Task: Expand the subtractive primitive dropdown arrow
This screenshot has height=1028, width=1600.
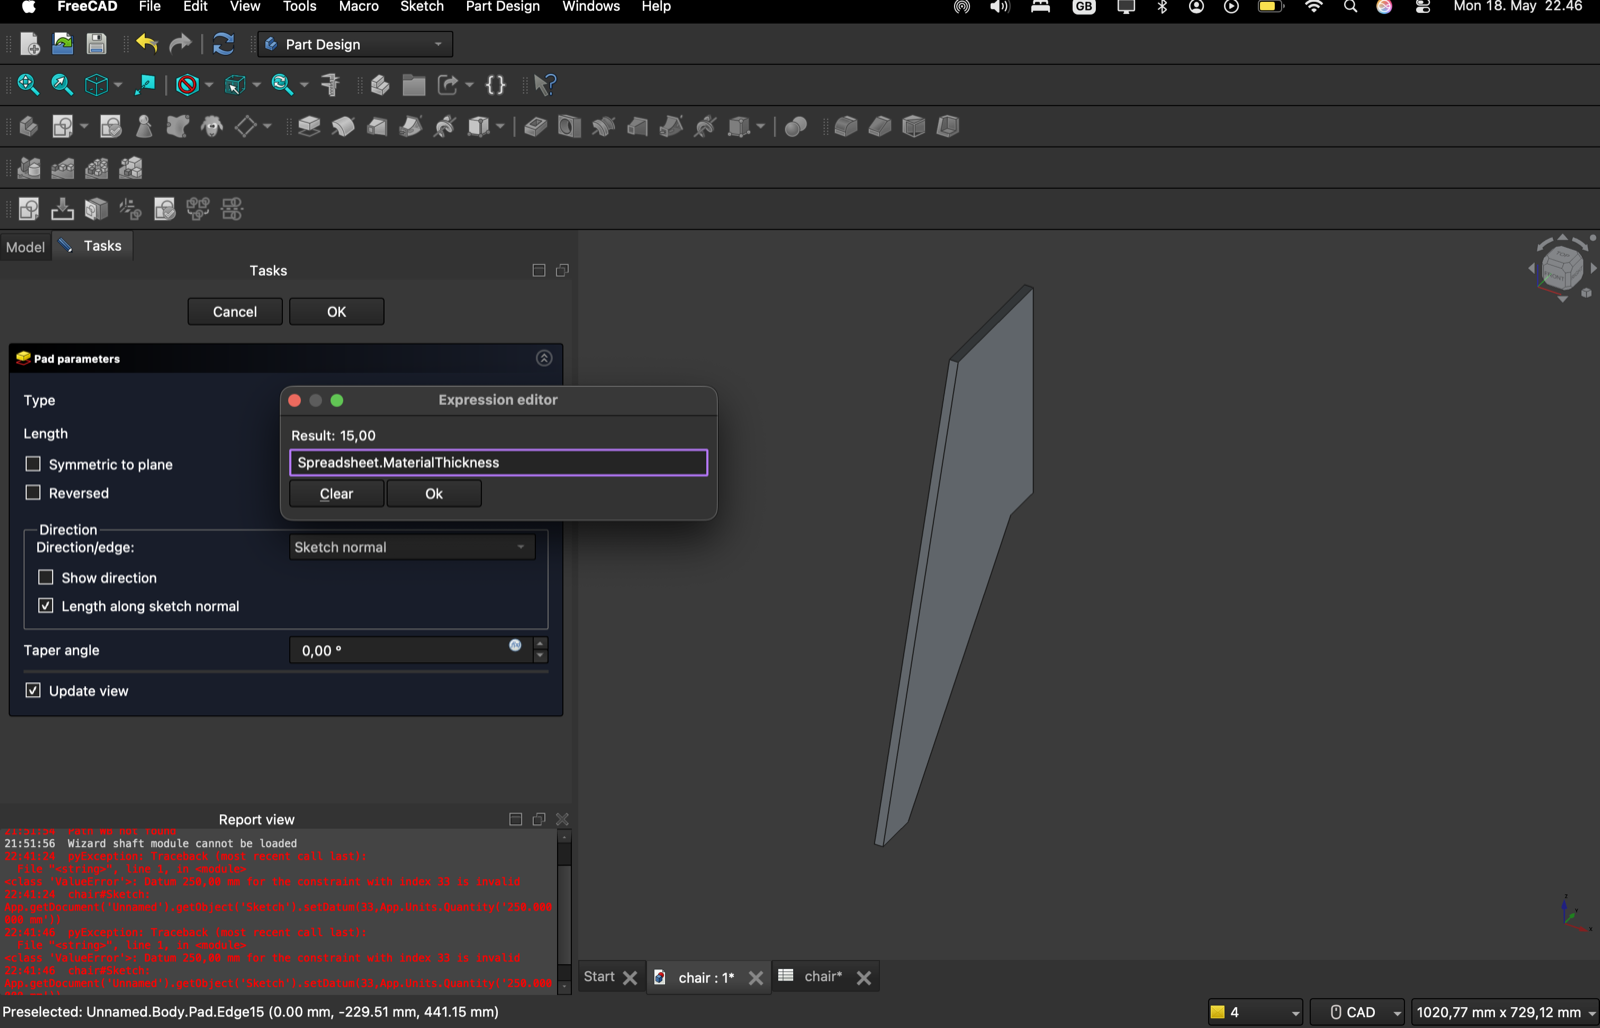Action: pos(760,126)
